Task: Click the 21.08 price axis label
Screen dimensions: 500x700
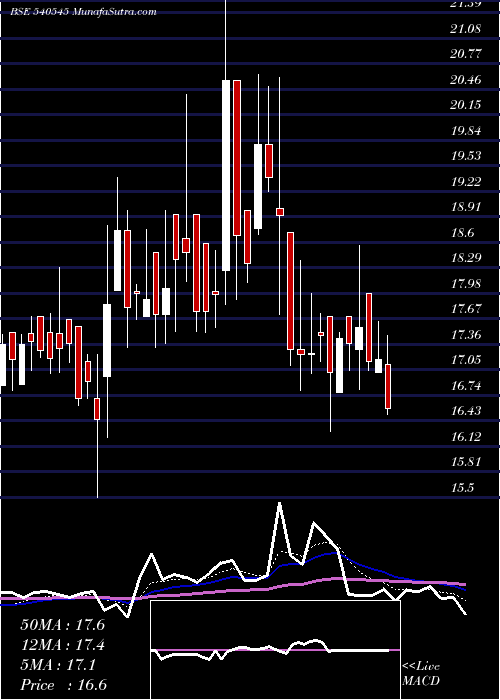Action: click(466, 29)
